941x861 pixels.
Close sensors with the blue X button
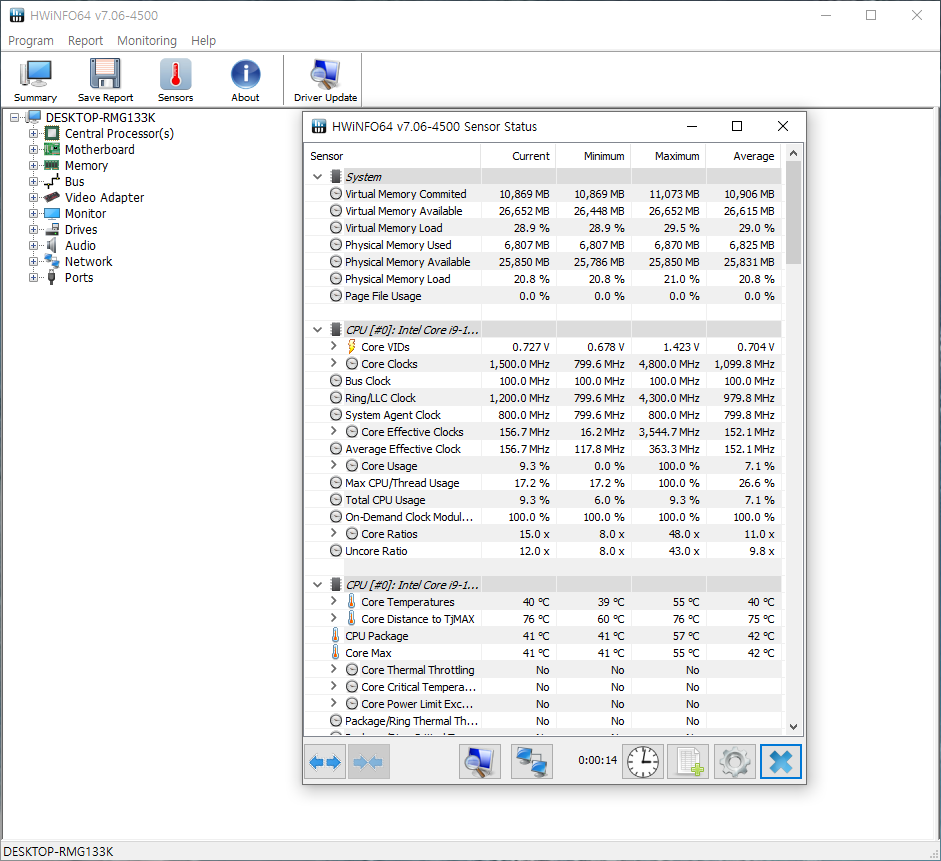tap(781, 762)
